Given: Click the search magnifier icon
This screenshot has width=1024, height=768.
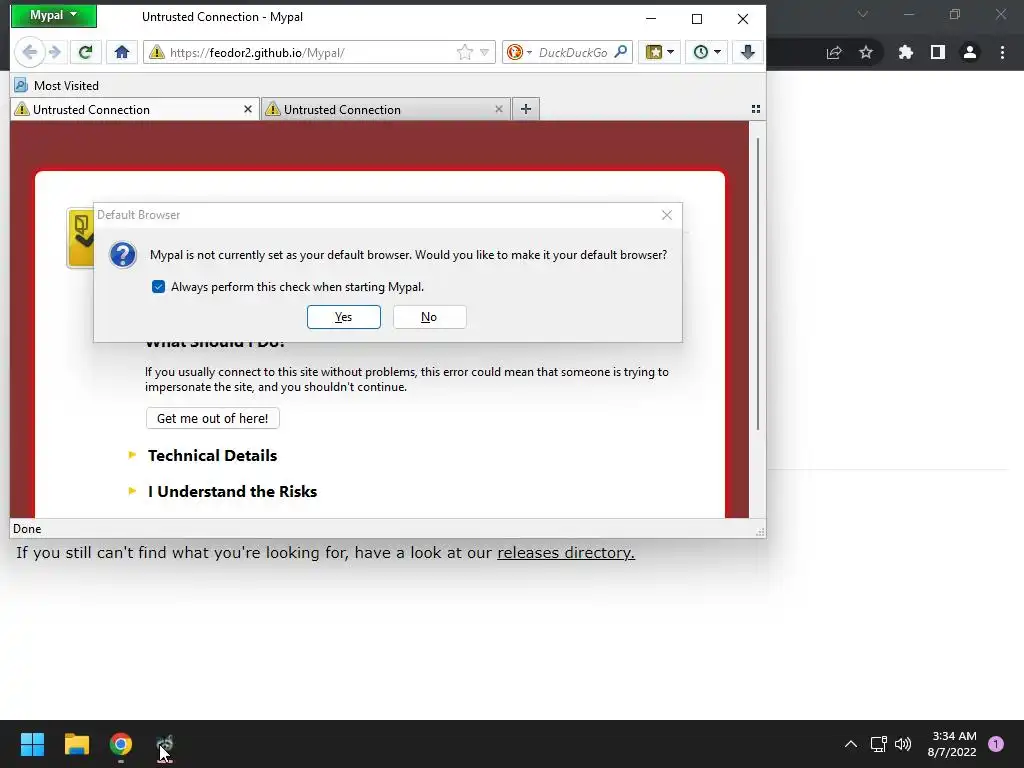Looking at the screenshot, I should 621,52.
